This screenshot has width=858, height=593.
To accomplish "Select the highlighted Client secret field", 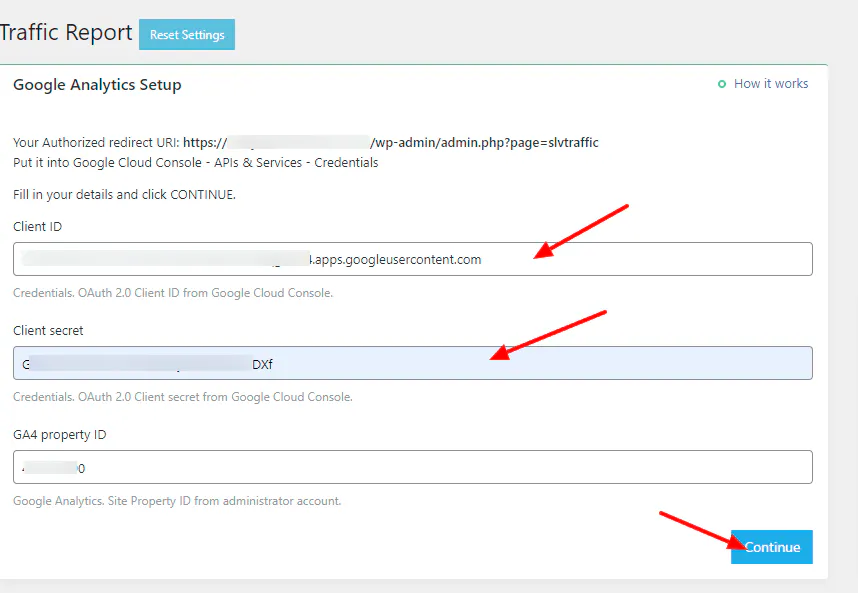I will 400,363.
